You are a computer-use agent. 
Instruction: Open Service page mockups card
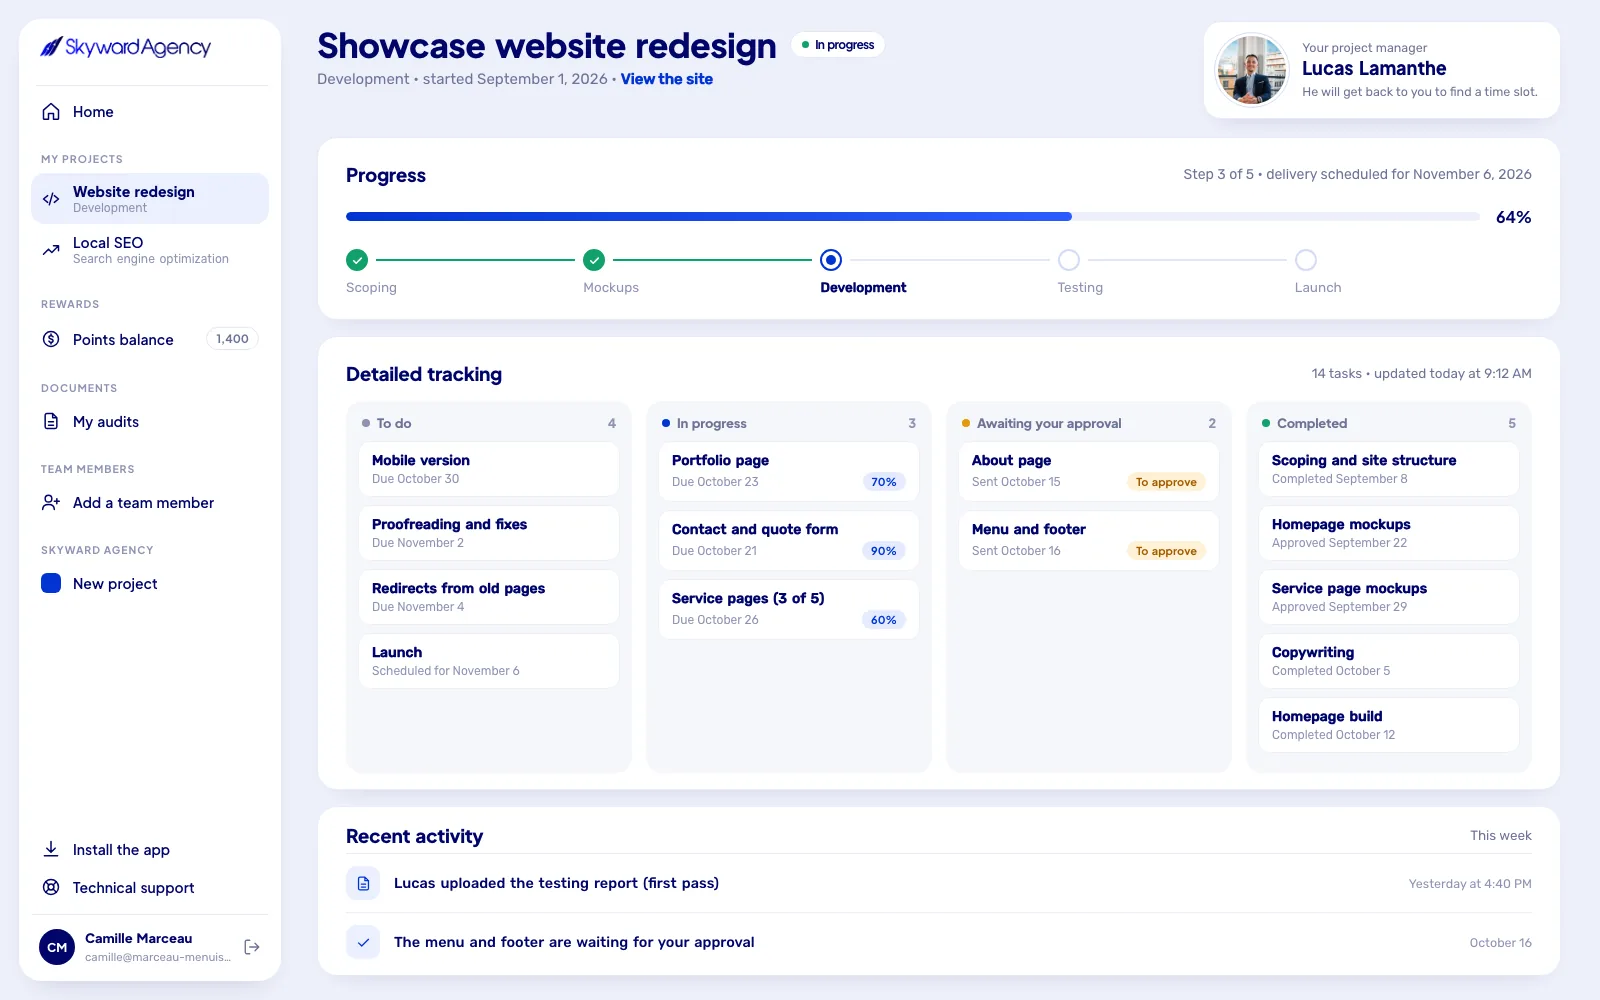point(1389,597)
